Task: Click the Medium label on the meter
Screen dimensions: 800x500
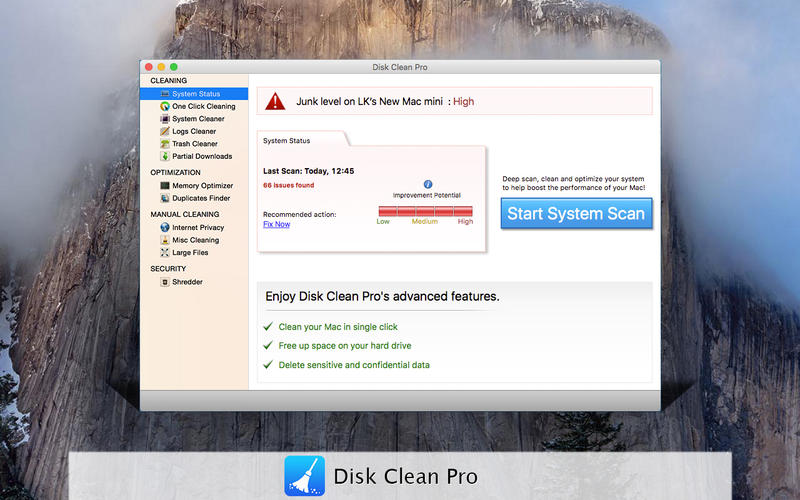Action: tap(424, 221)
